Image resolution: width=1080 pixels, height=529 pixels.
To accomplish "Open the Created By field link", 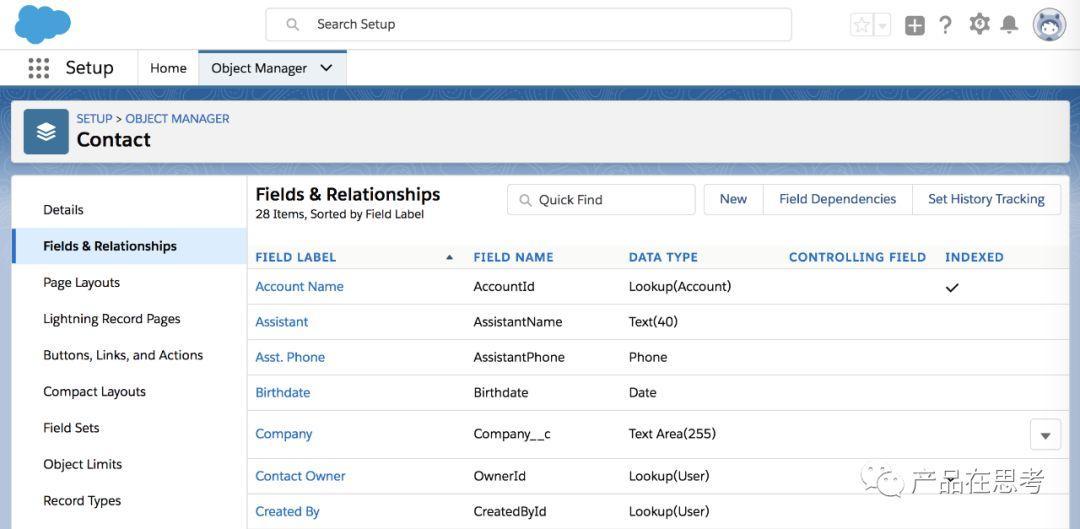I will point(287,512).
